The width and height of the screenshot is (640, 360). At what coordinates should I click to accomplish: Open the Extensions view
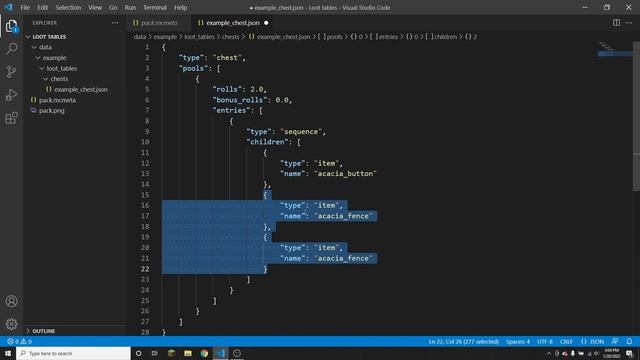point(11,118)
